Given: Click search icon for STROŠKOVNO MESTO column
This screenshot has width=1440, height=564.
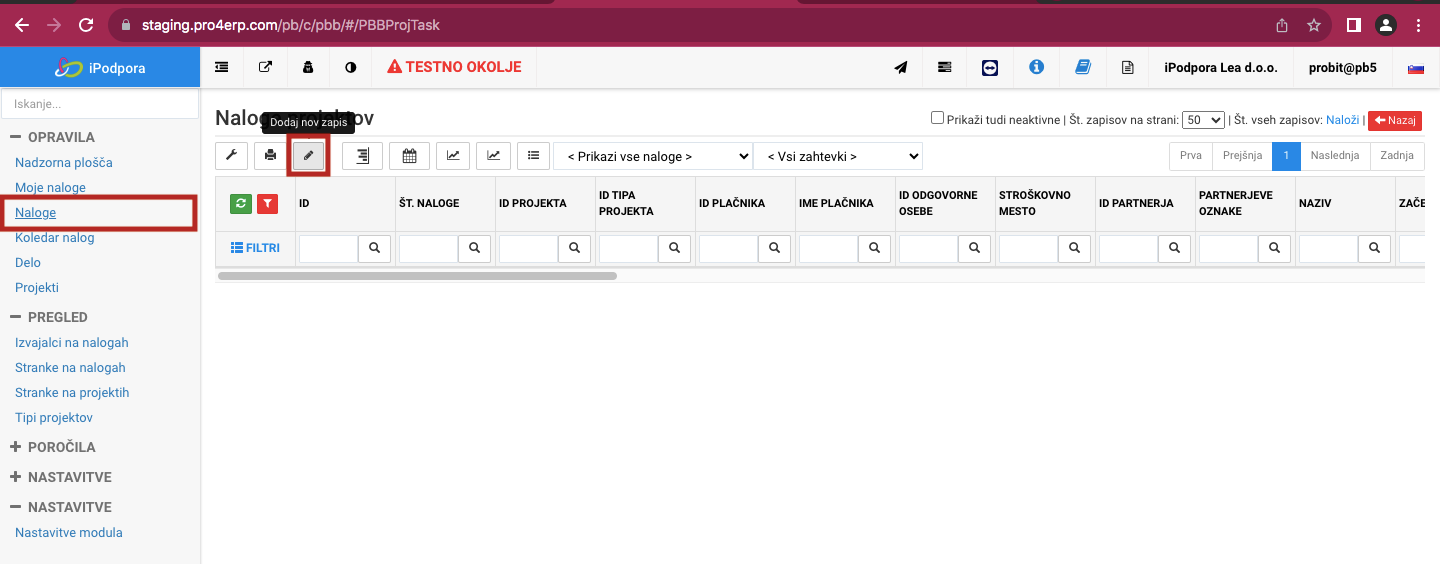Looking at the screenshot, I should 1074,249.
